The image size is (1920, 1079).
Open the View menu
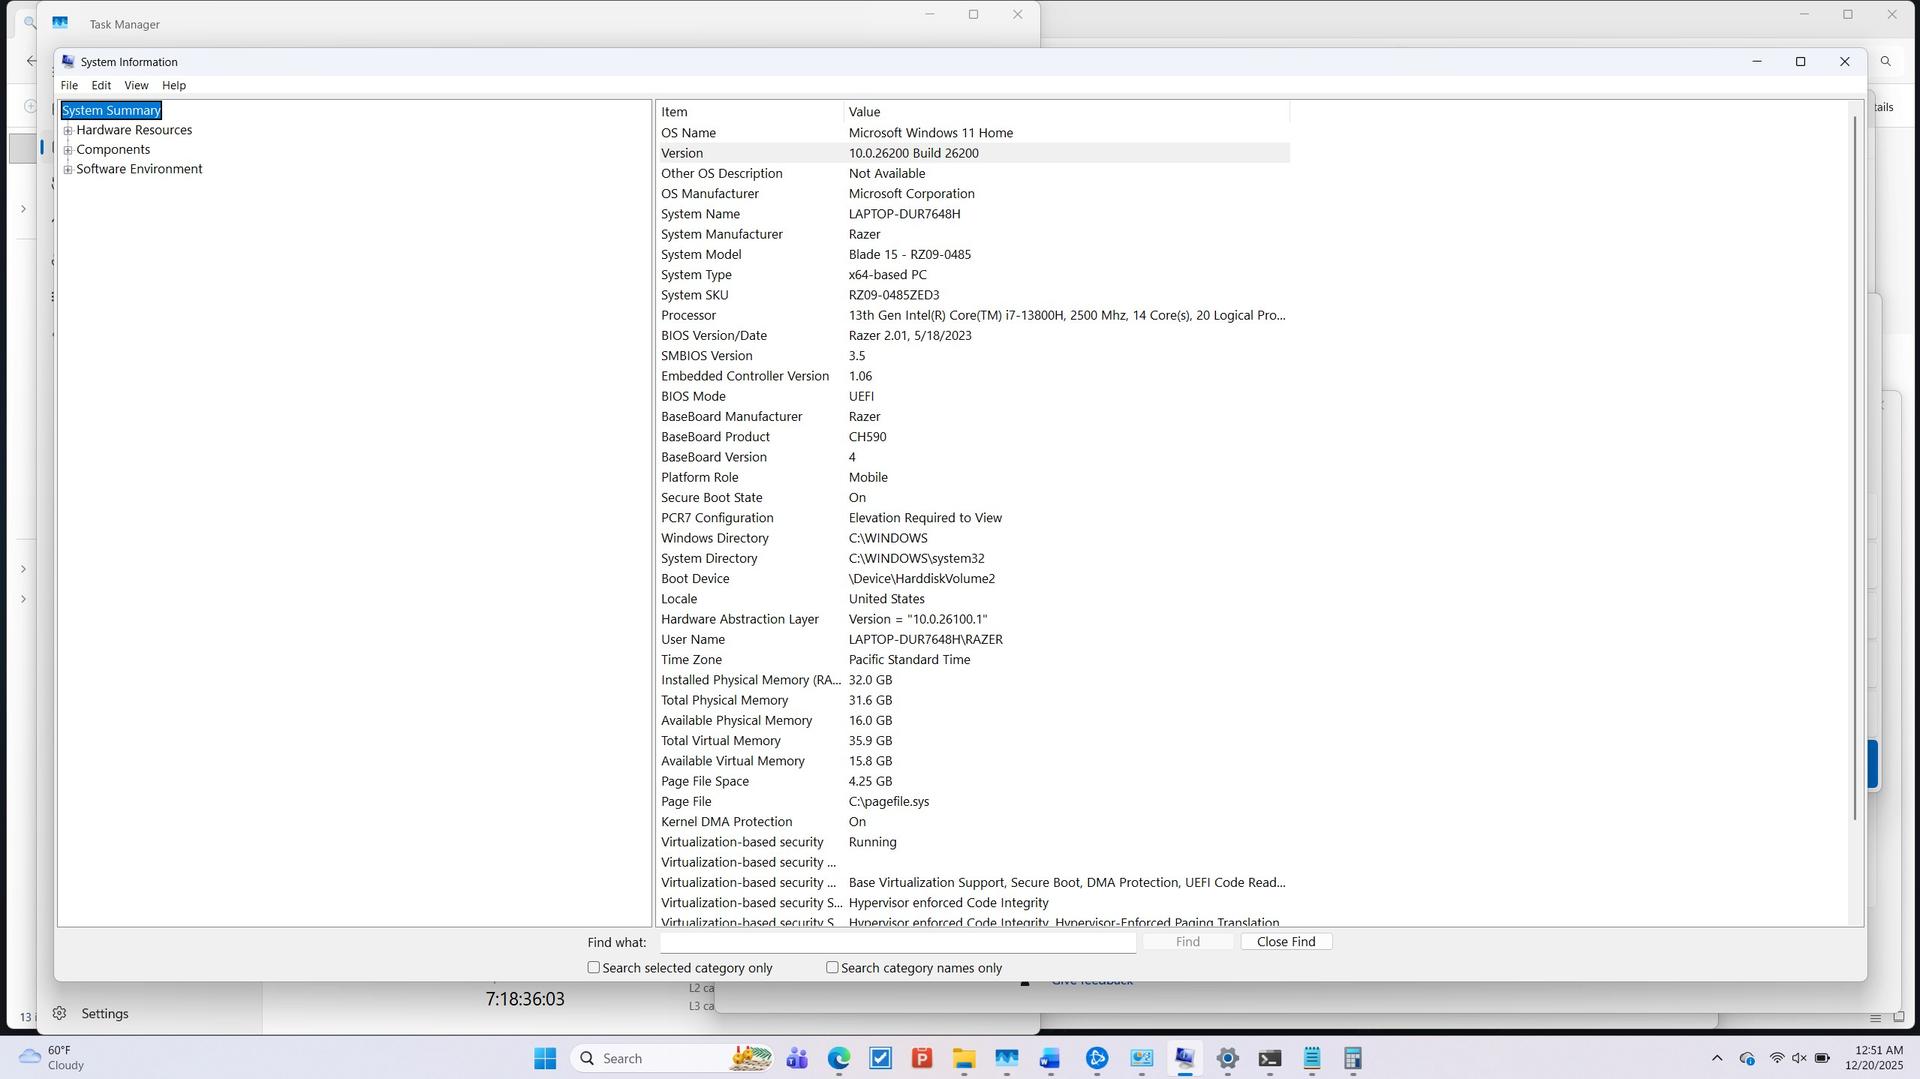pos(136,86)
